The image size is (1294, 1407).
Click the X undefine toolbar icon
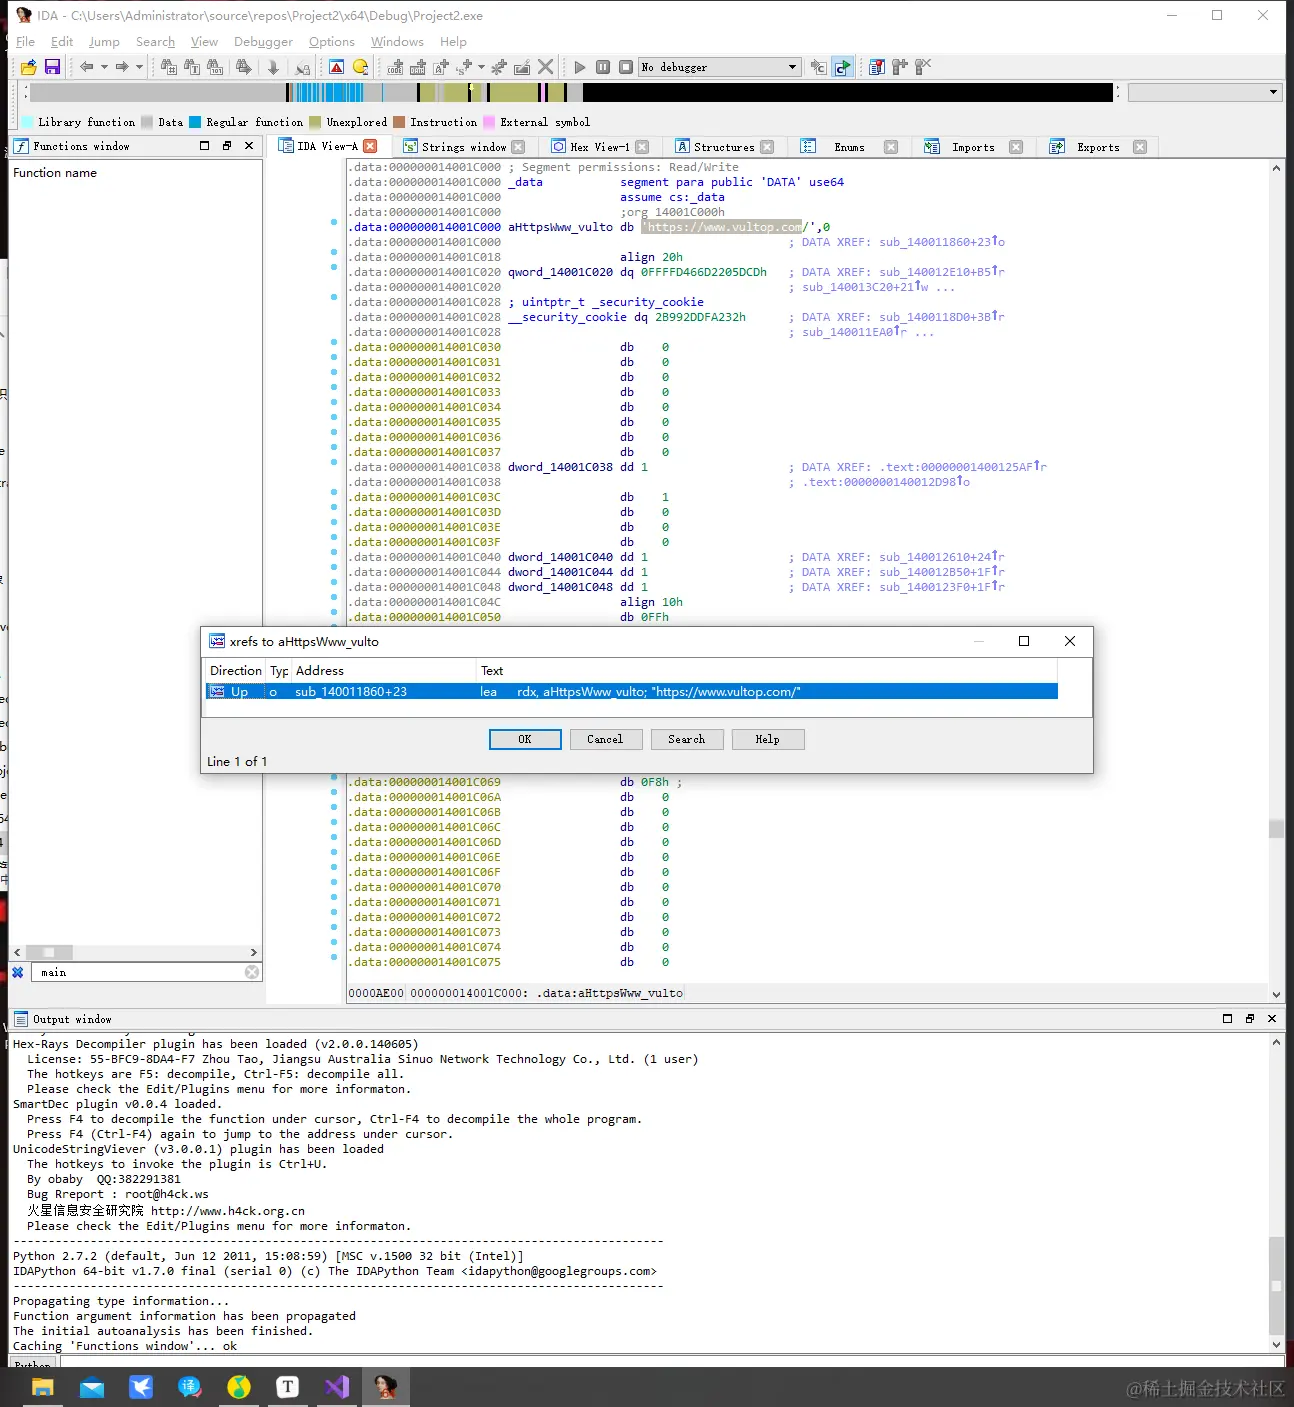click(x=545, y=67)
